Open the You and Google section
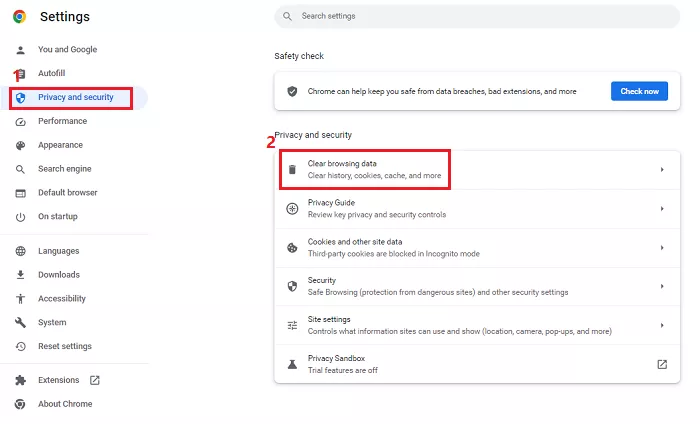 point(67,50)
